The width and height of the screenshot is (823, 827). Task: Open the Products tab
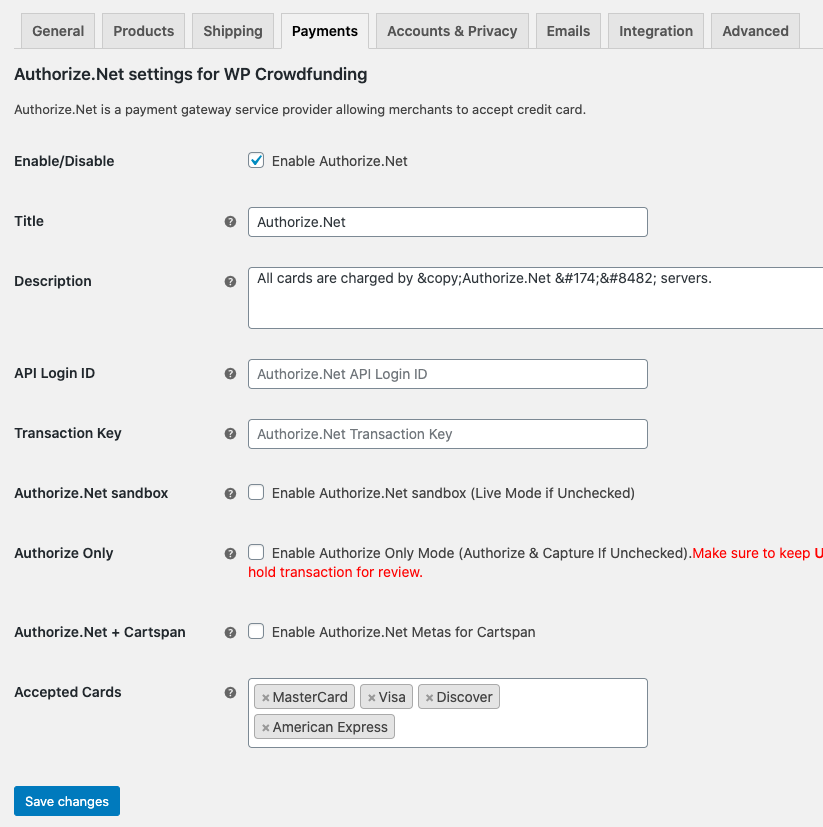pos(143,31)
